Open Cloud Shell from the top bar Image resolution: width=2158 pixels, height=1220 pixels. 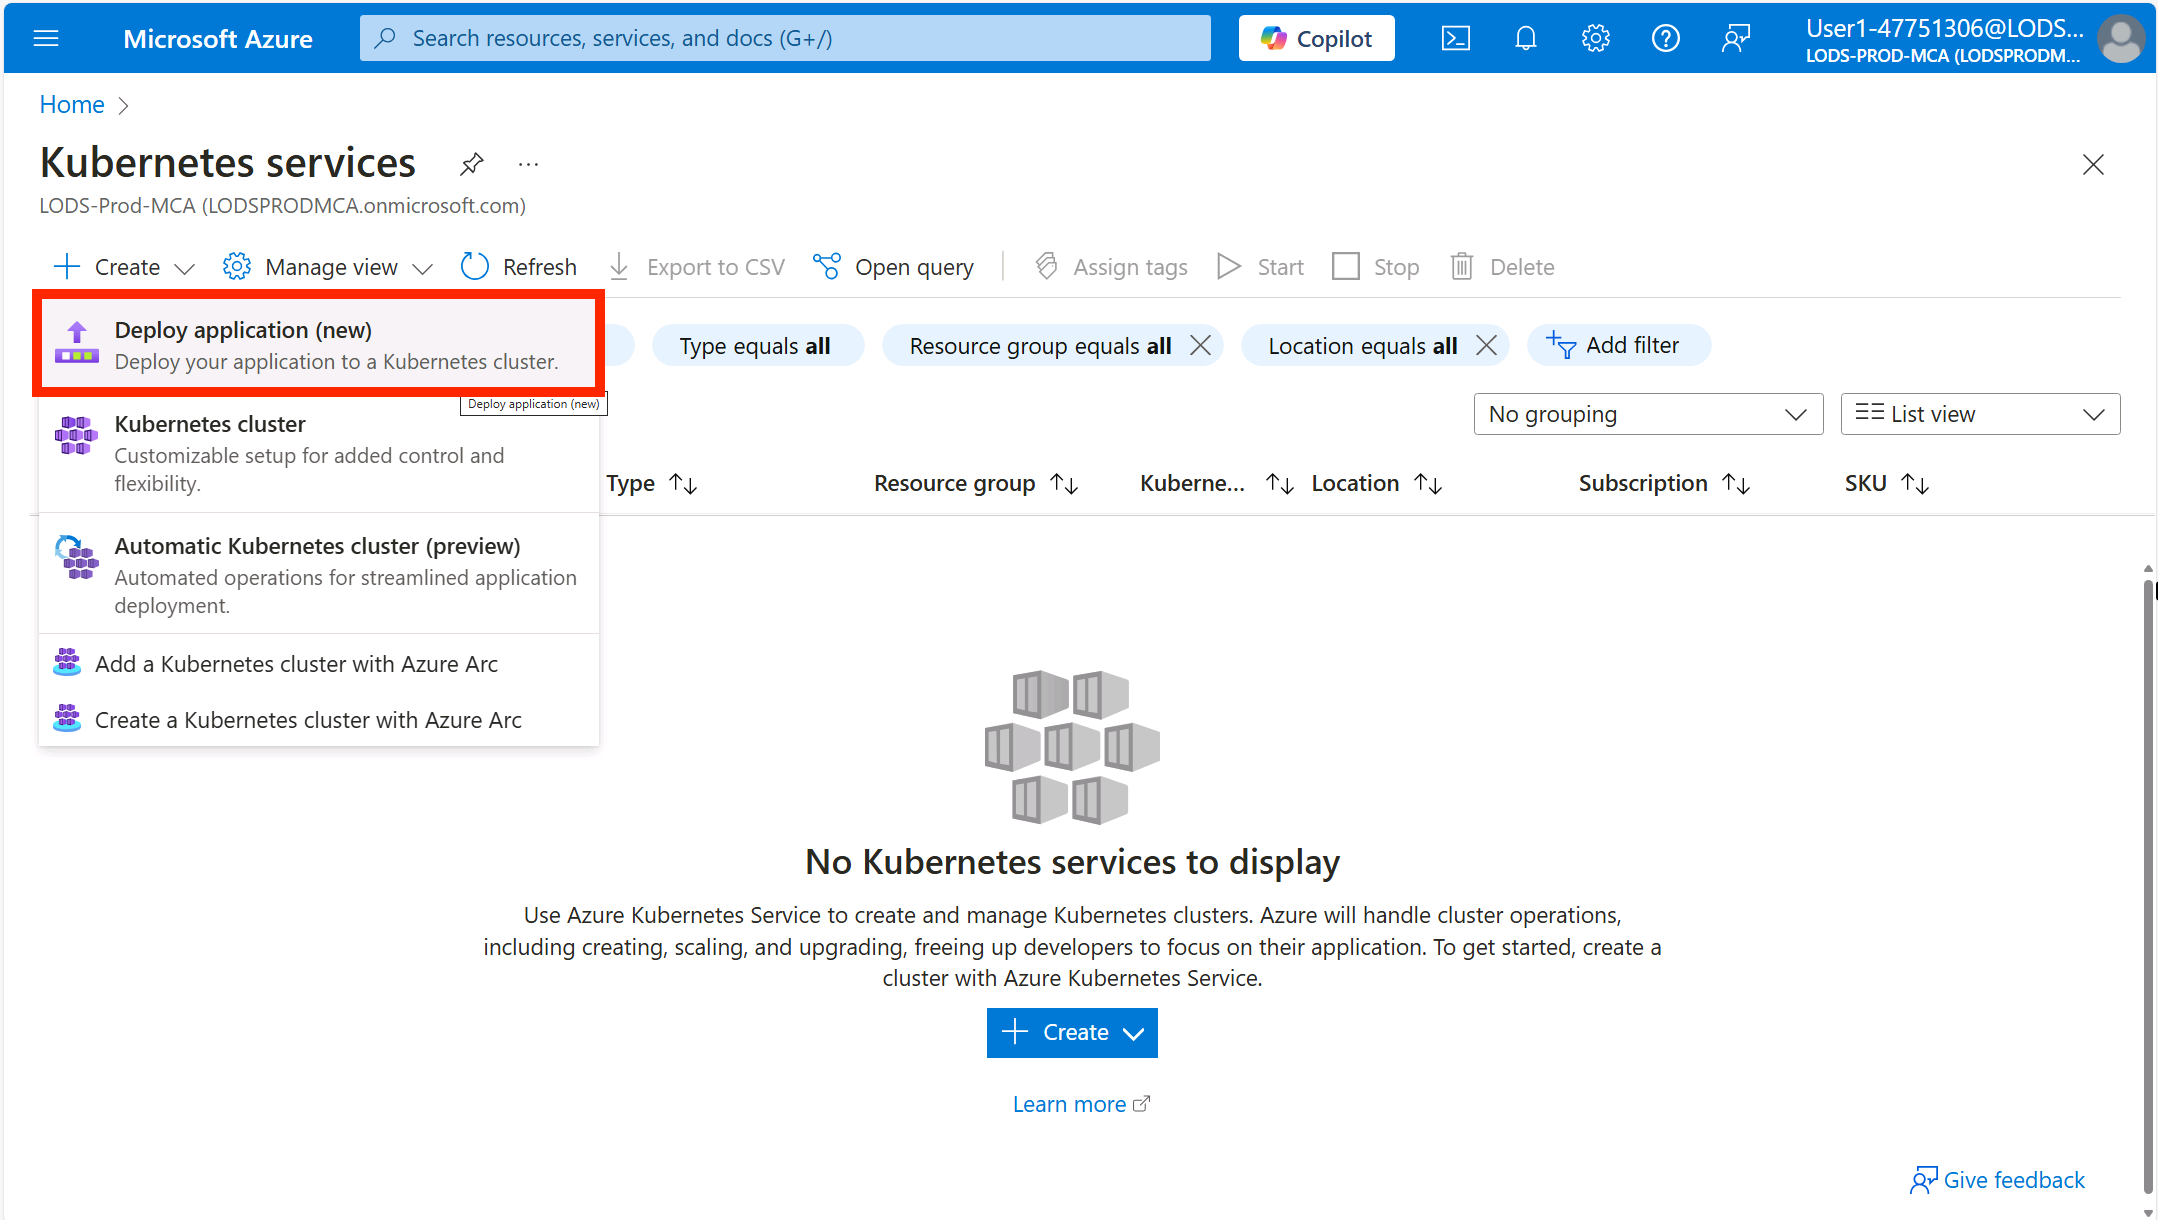pos(1455,38)
